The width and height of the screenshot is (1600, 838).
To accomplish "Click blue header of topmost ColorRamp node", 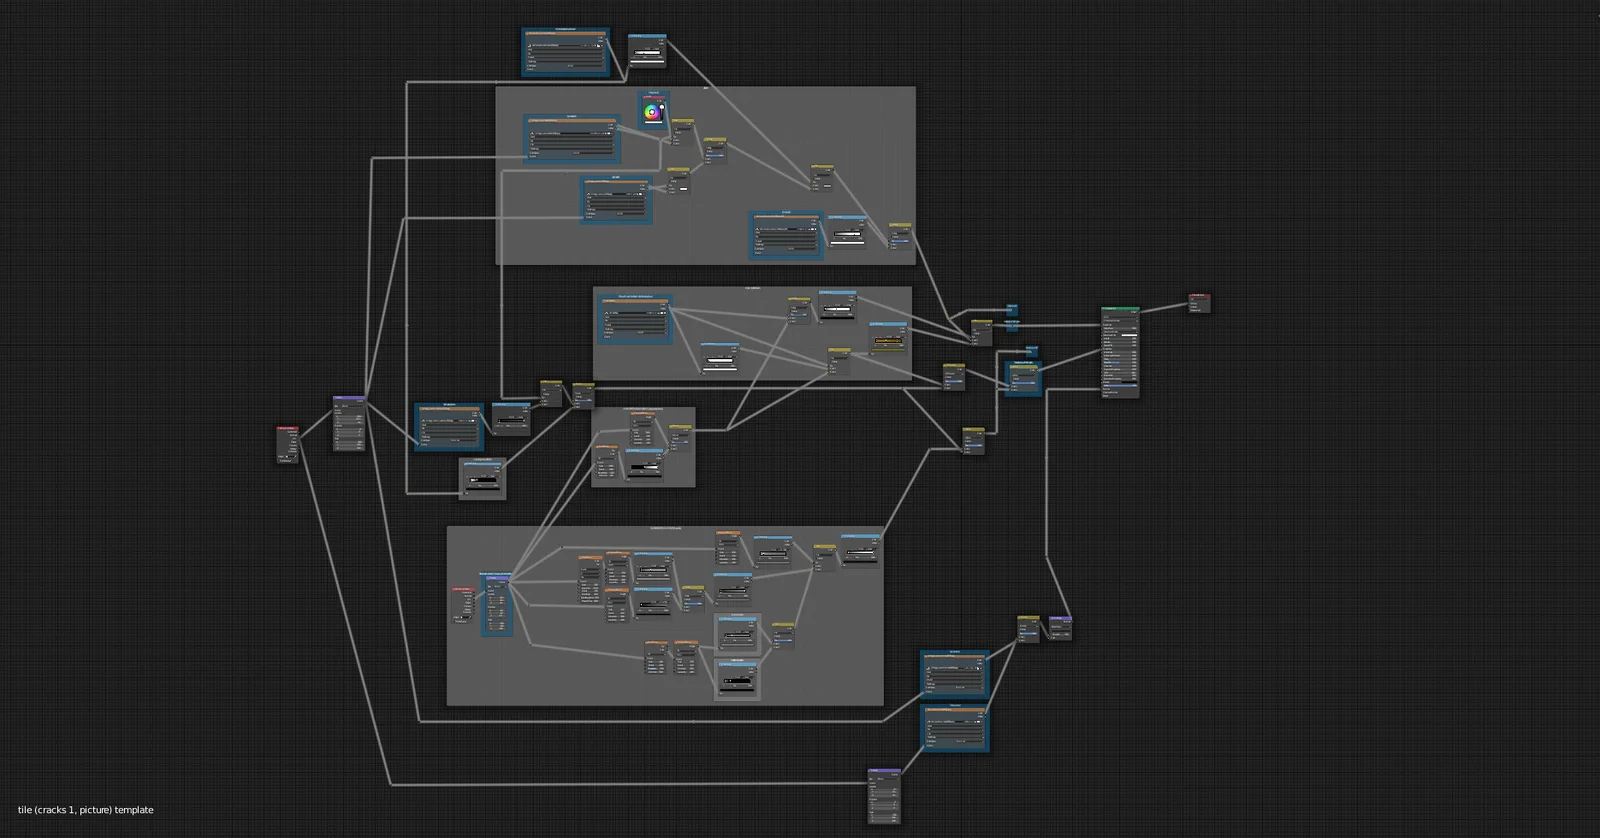I will click(647, 36).
